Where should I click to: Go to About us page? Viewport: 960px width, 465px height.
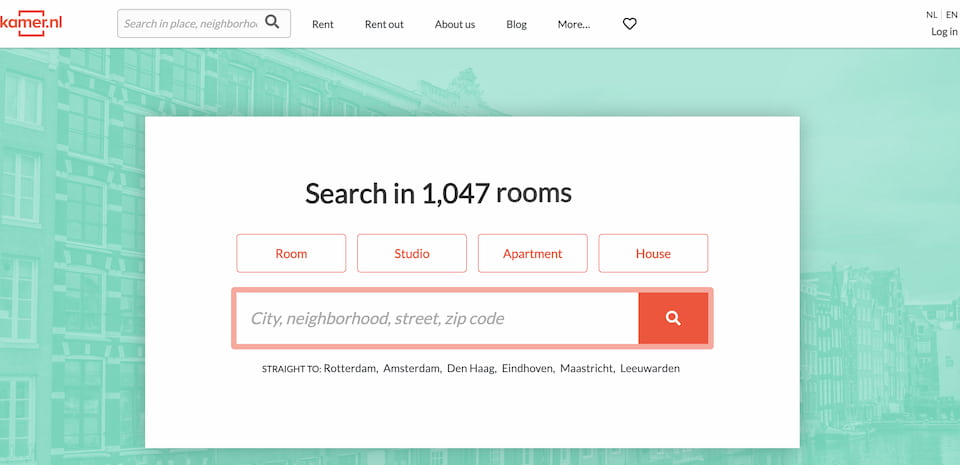tap(455, 24)
